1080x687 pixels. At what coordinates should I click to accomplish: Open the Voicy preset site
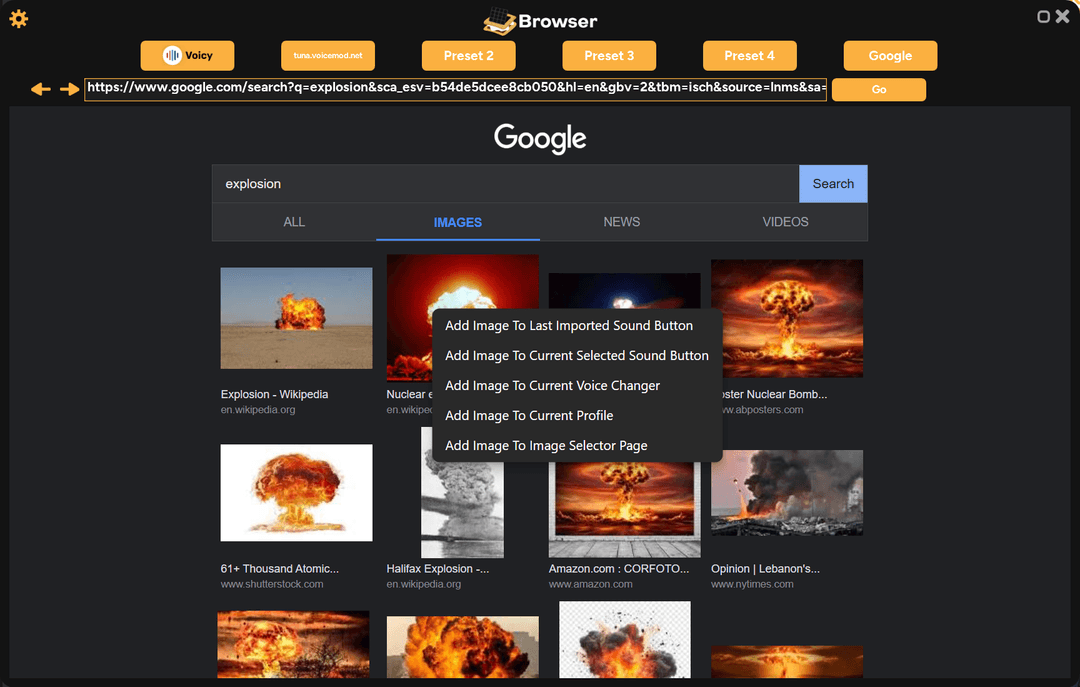pyautogui.click(x=187, y=56)
